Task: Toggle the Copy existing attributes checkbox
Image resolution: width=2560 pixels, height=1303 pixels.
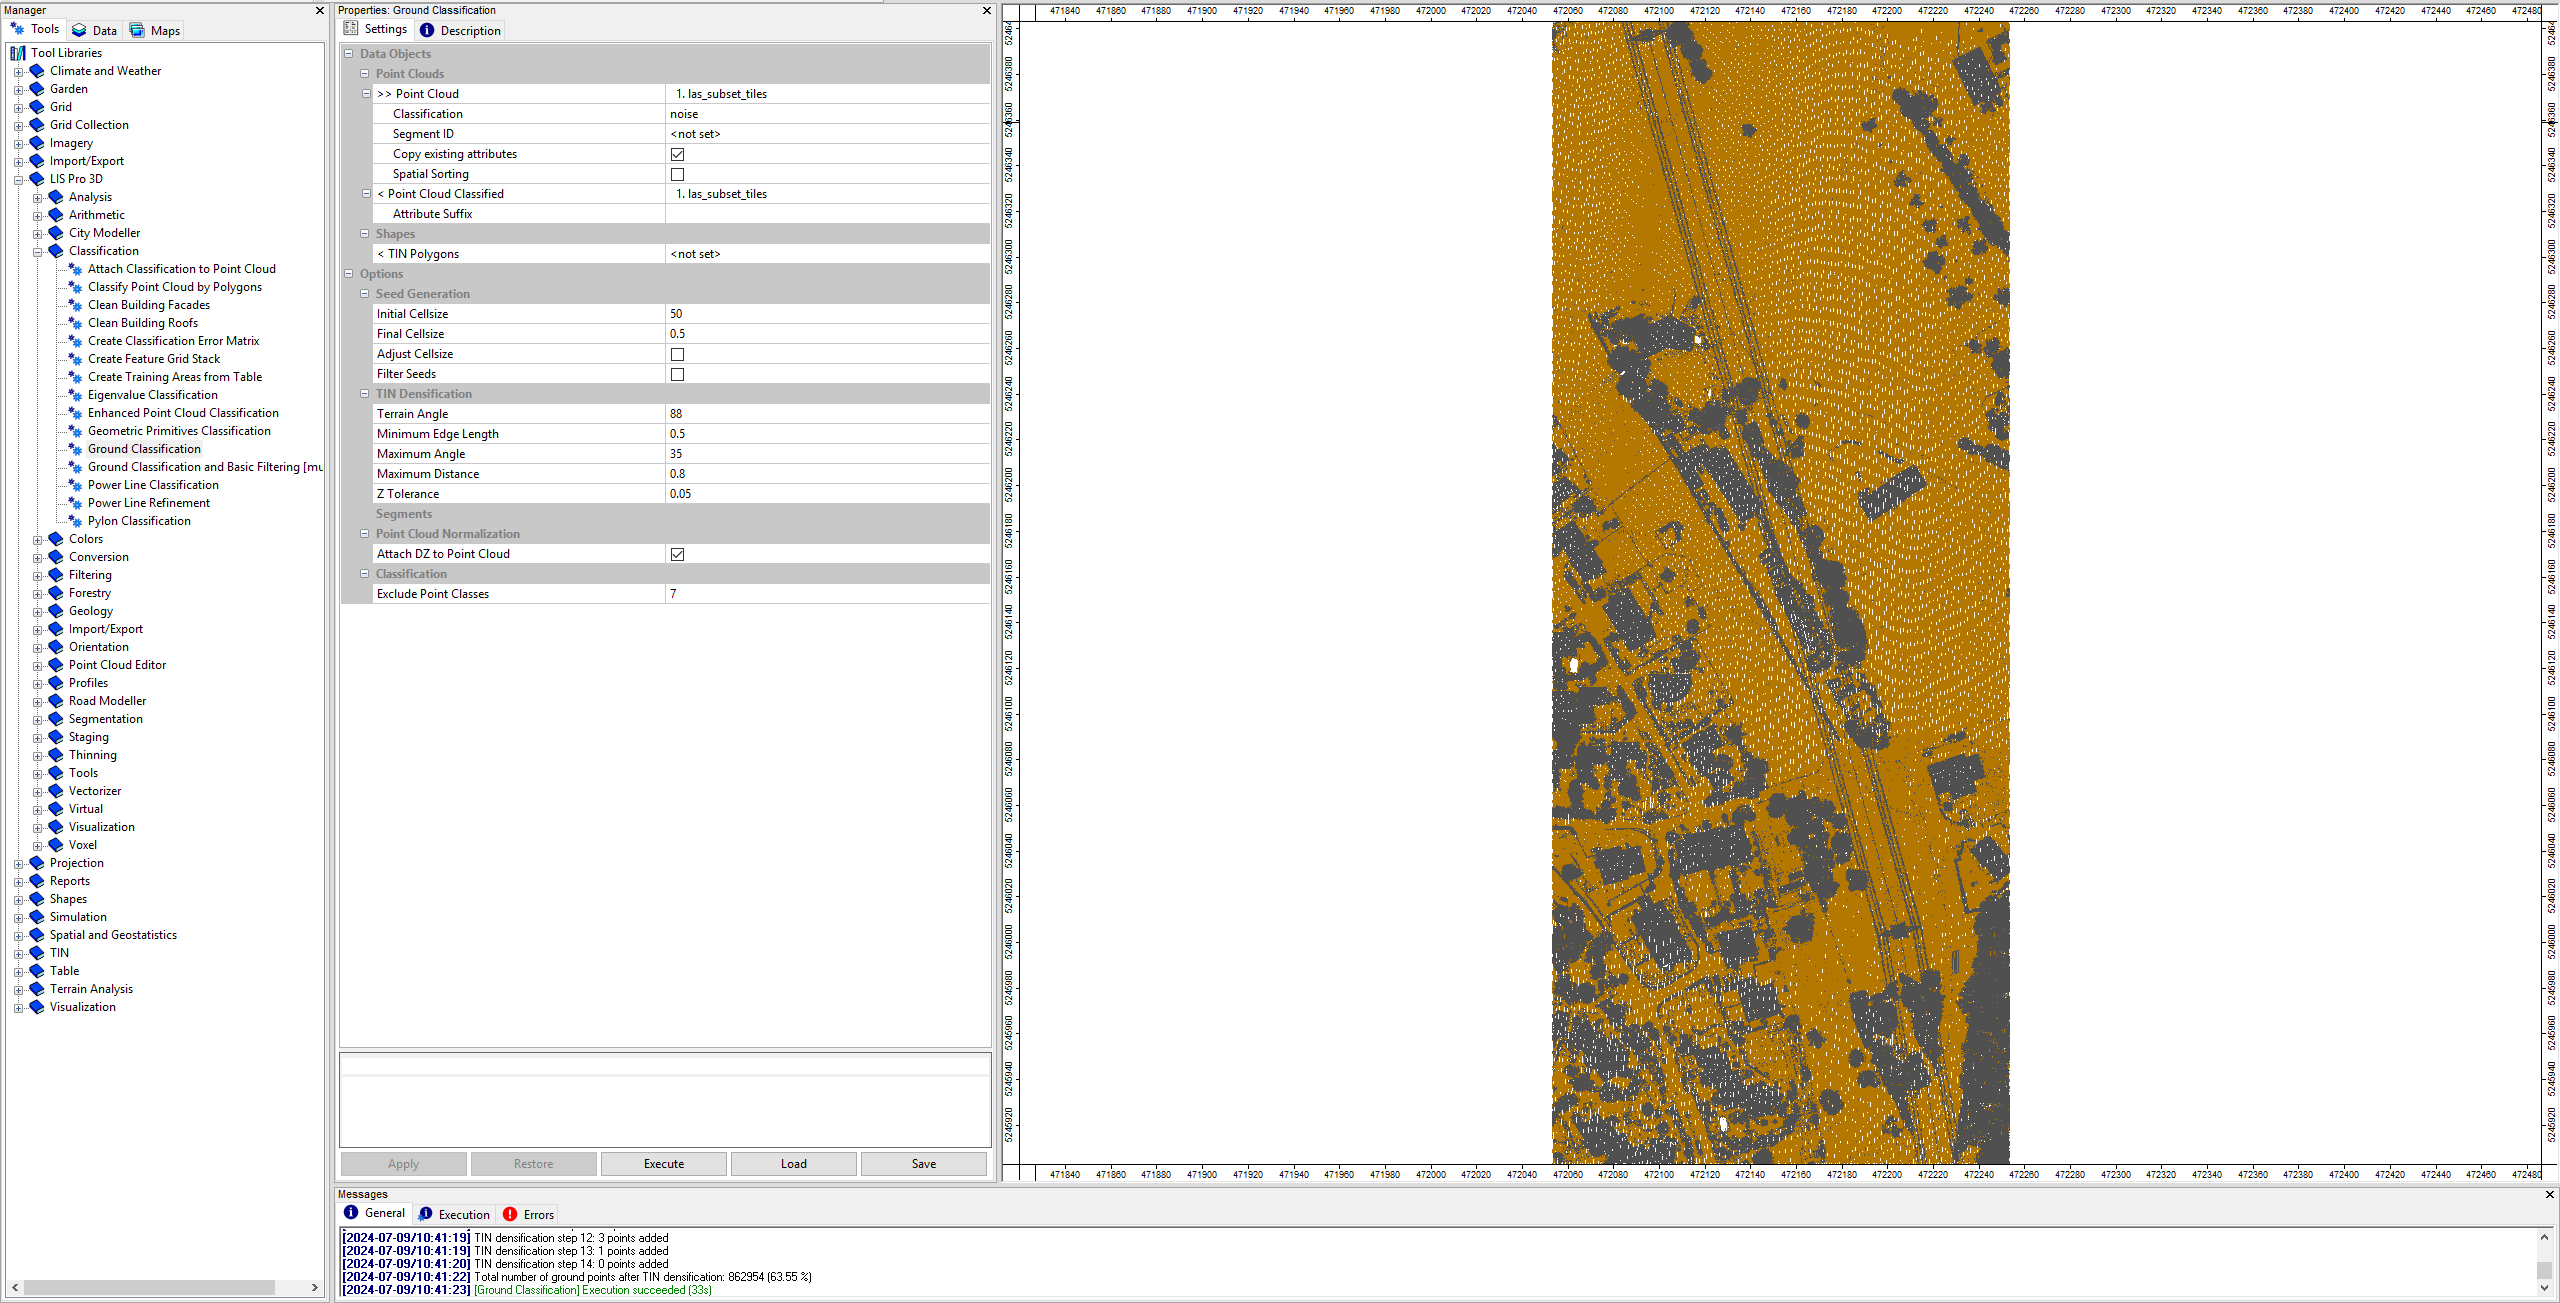Action: pos(677,154)
